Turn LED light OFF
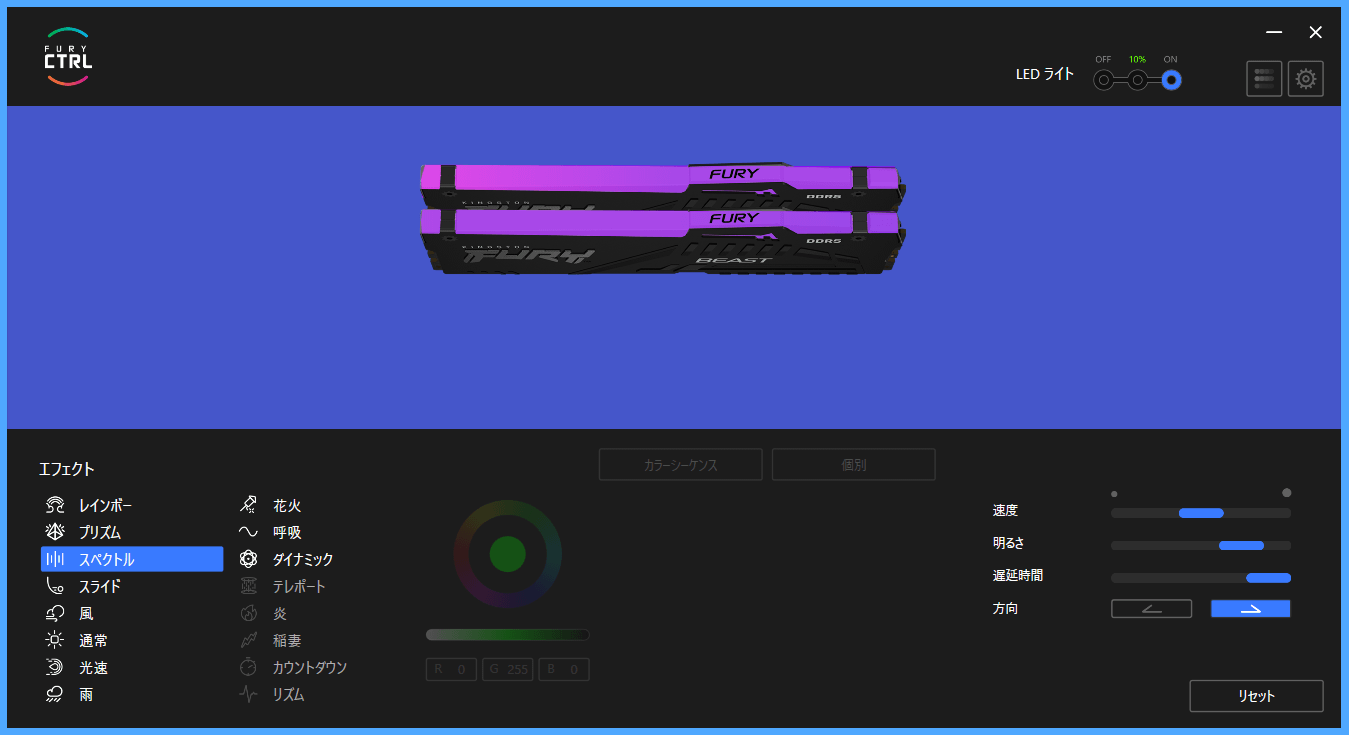Viewport: 1349px width, 735px height. pyautogui.click(x=1103, y=80)
